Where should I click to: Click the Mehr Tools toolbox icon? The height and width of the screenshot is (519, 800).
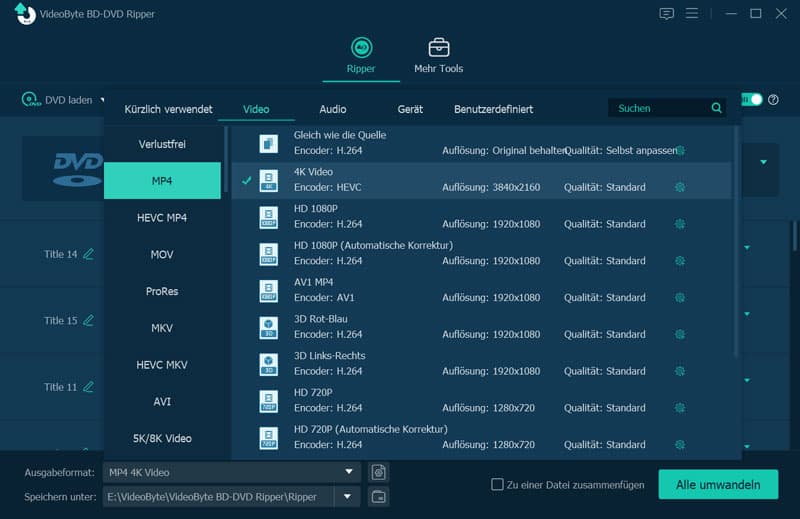tap(439, 47)
